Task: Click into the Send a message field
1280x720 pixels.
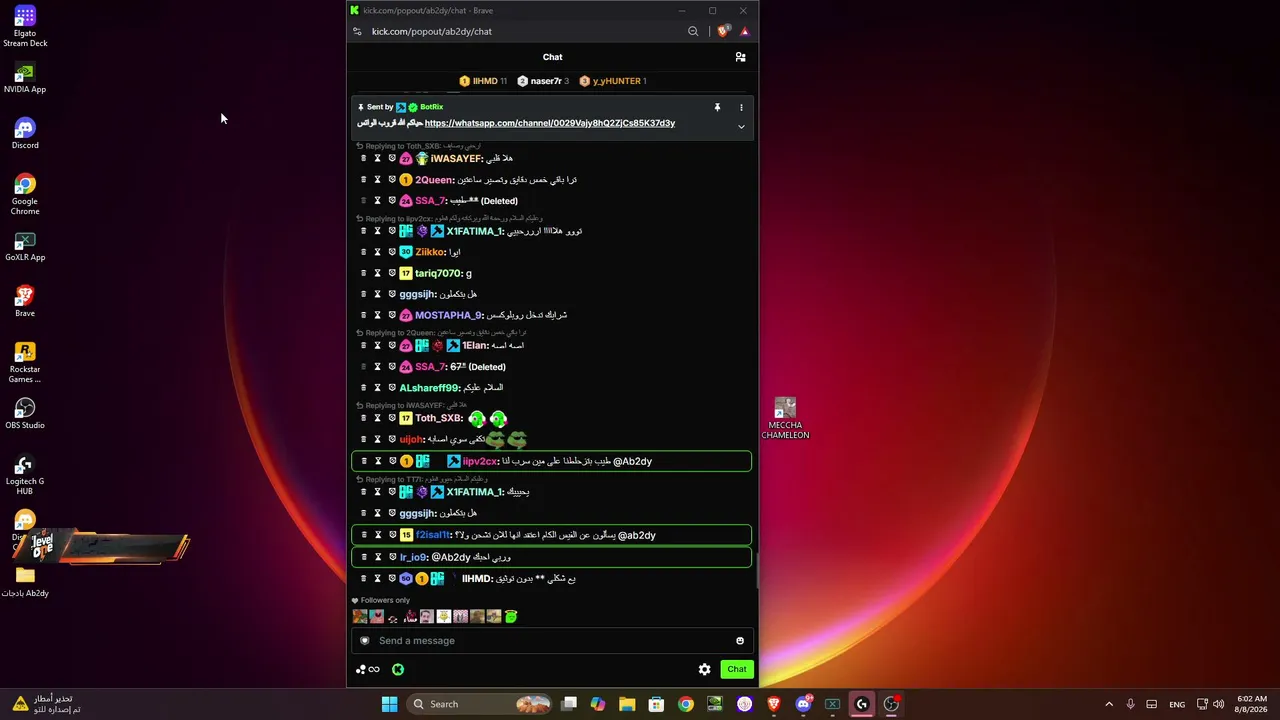Action: 552,641
